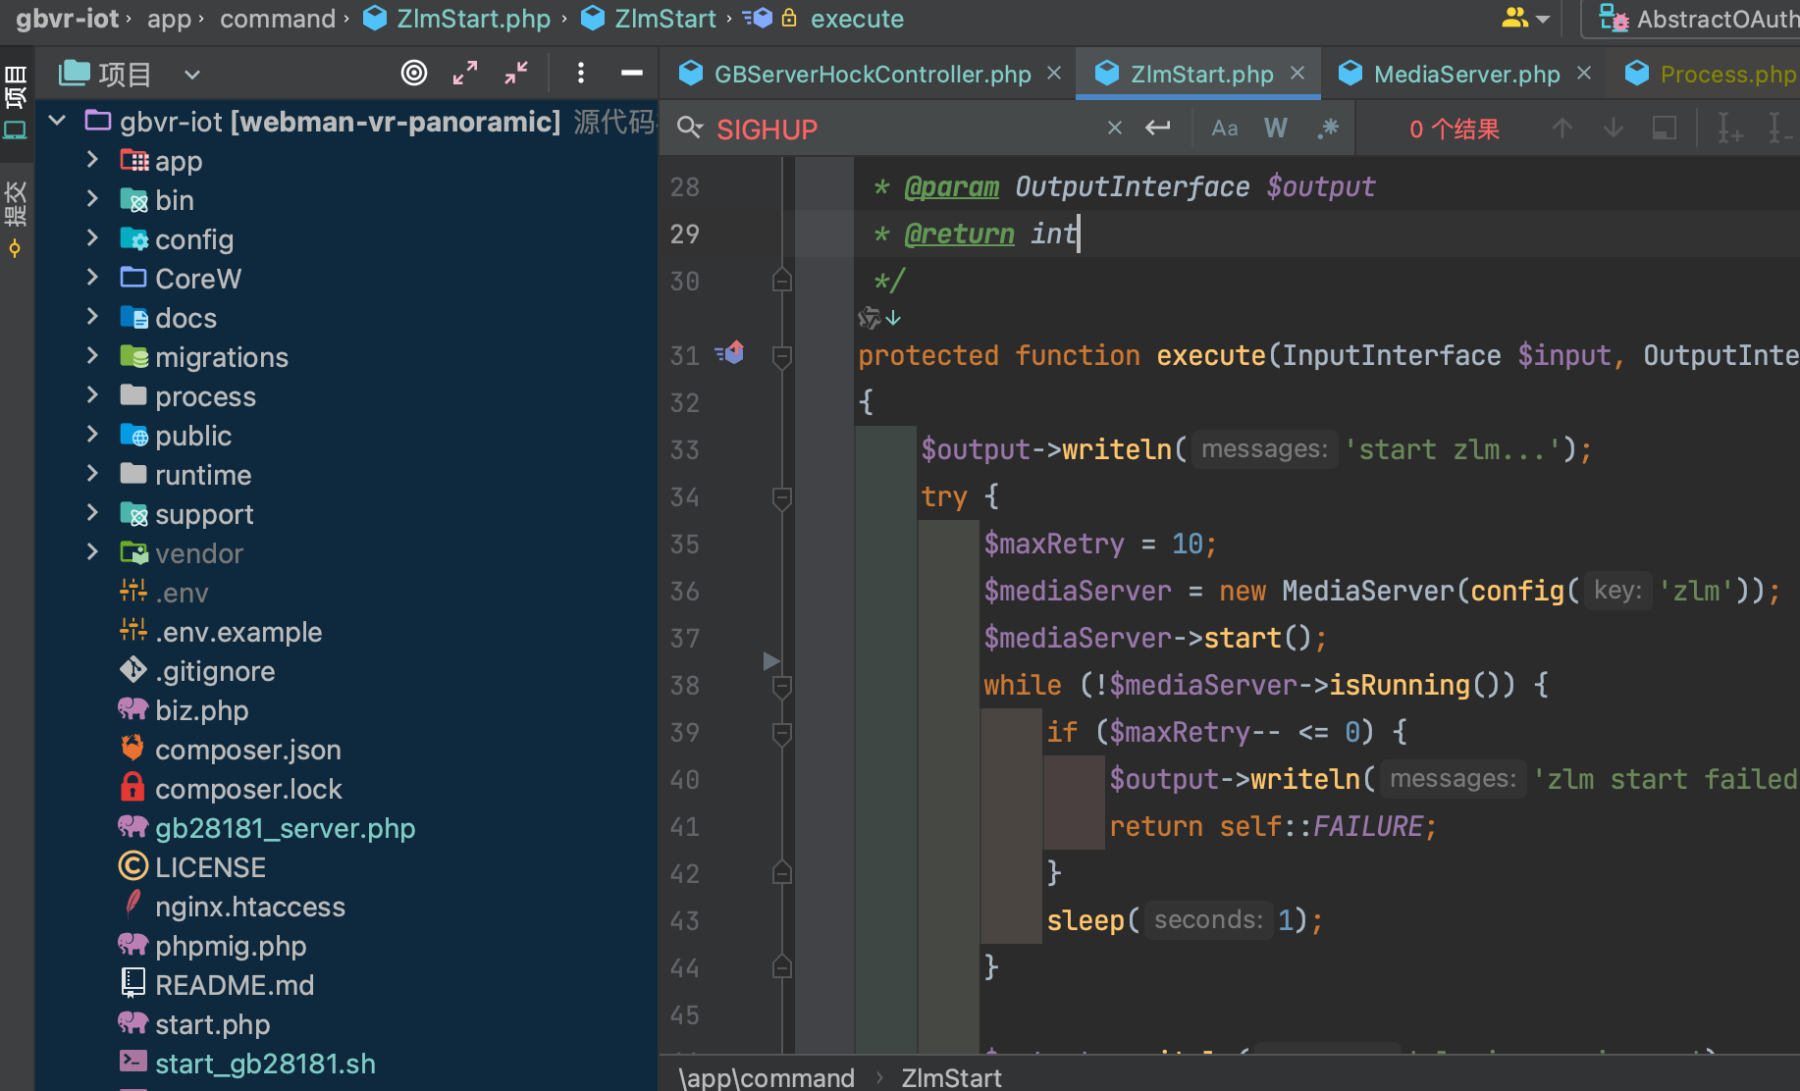Hide the project panel with the minus icon
This screenshot has width=1800, height=1091.
click(631, 73)
